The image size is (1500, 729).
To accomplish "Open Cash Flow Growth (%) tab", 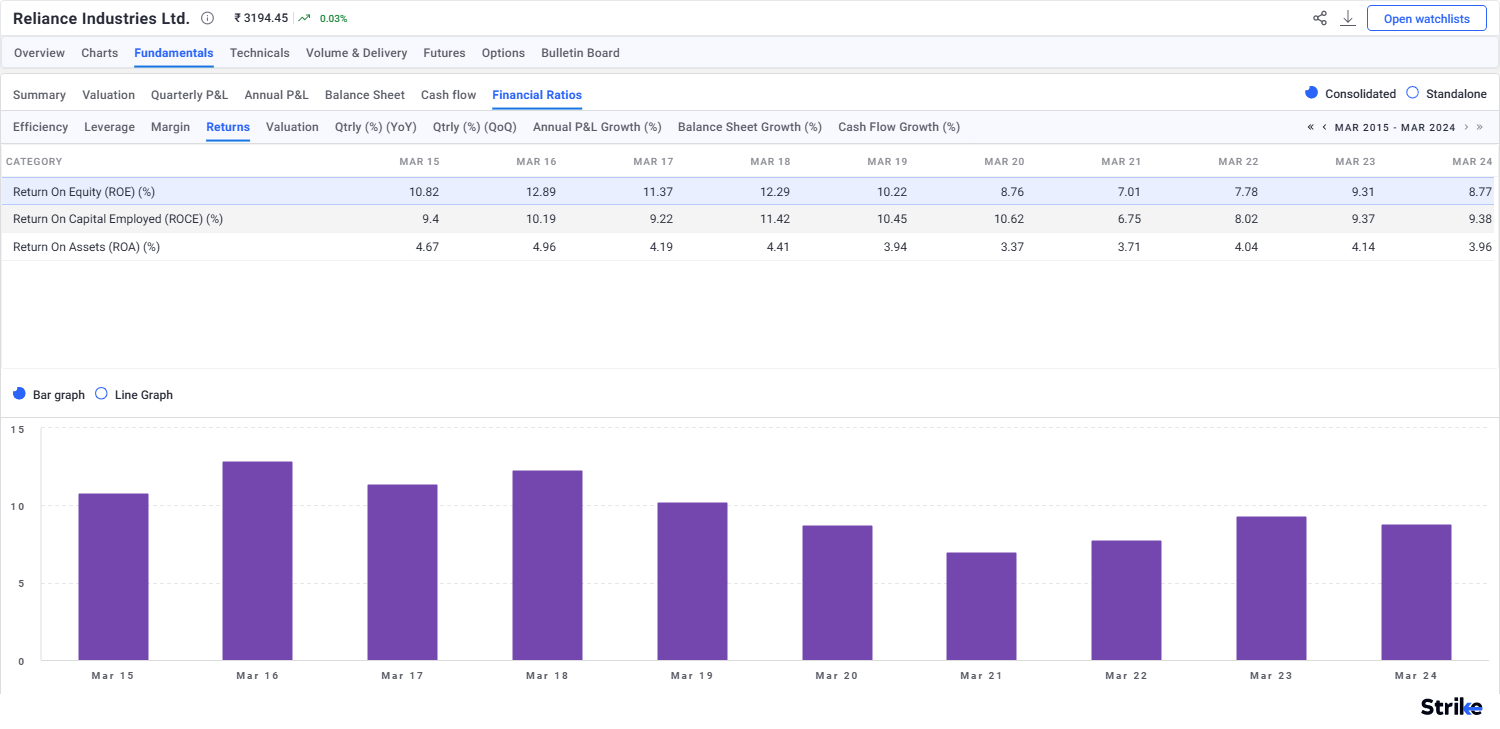I will [899, 127].
